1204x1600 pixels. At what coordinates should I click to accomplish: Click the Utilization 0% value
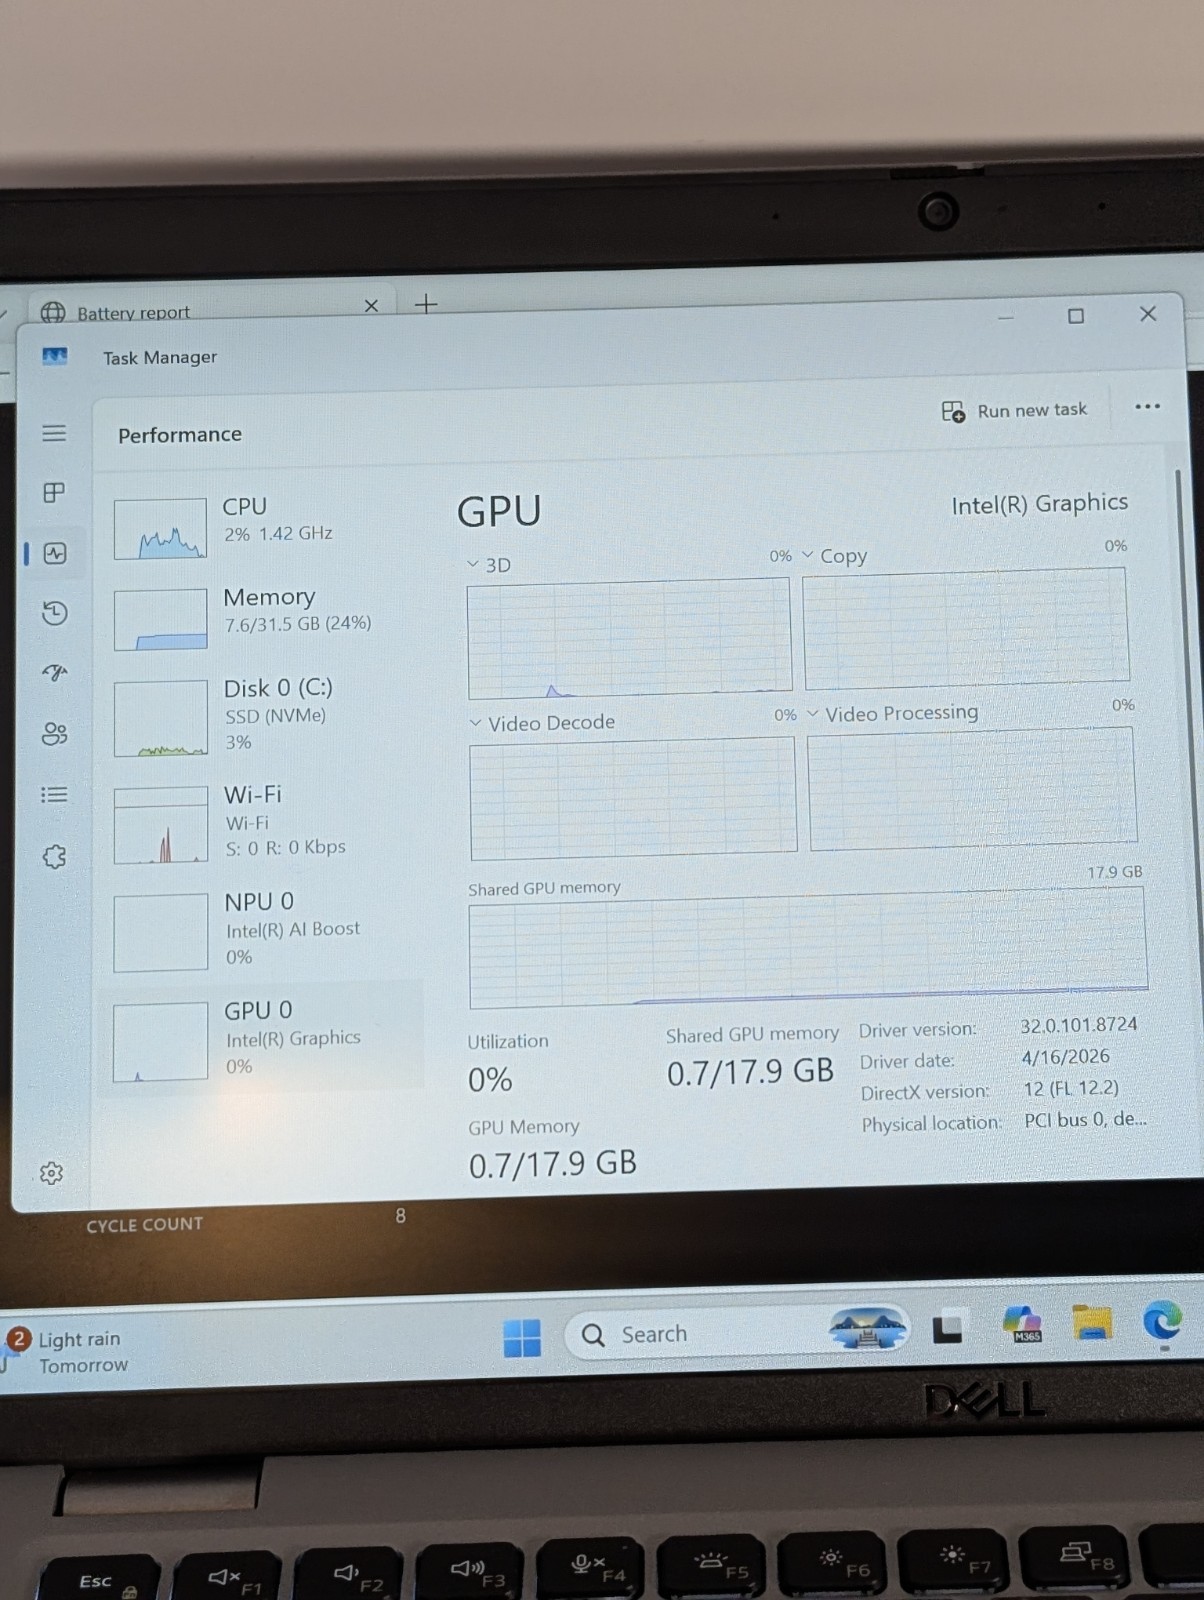point(490,1080)
